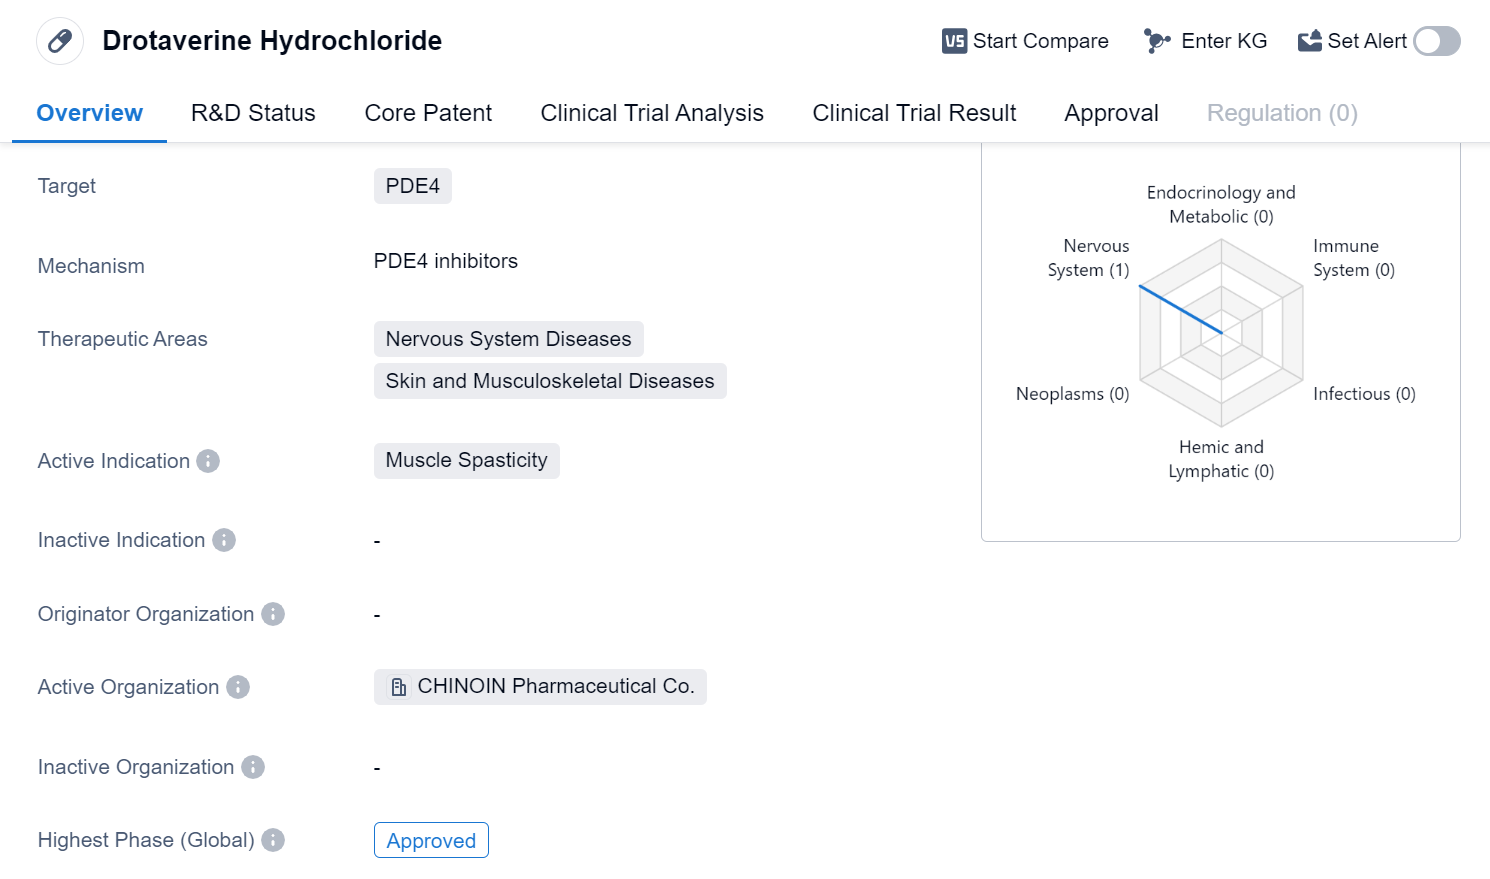Image resolution: width=1490 pixels, height=879 pixels.
Task: Open the Core Patent tab
Action: tap(428, 113)
